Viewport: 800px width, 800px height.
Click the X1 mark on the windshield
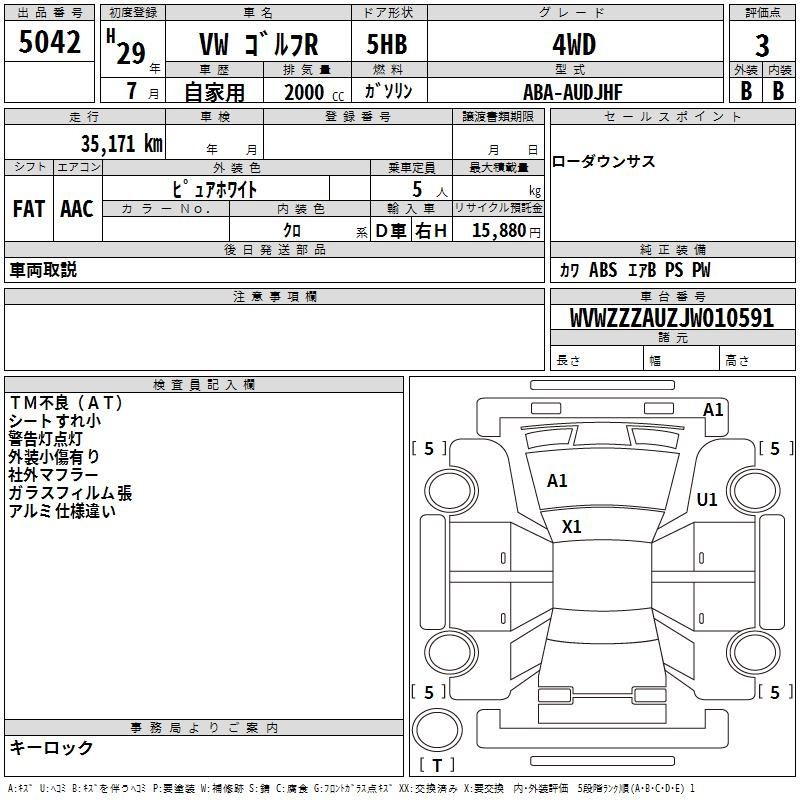(571, 527)
